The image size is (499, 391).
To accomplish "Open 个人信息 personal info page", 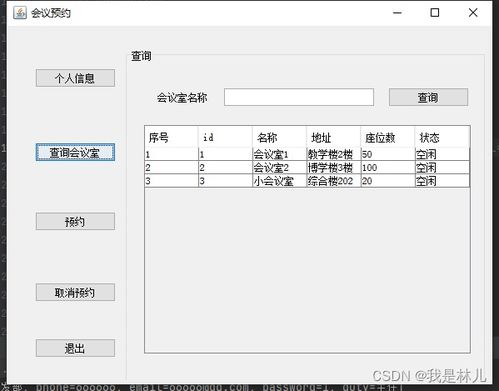I will 75,78.
